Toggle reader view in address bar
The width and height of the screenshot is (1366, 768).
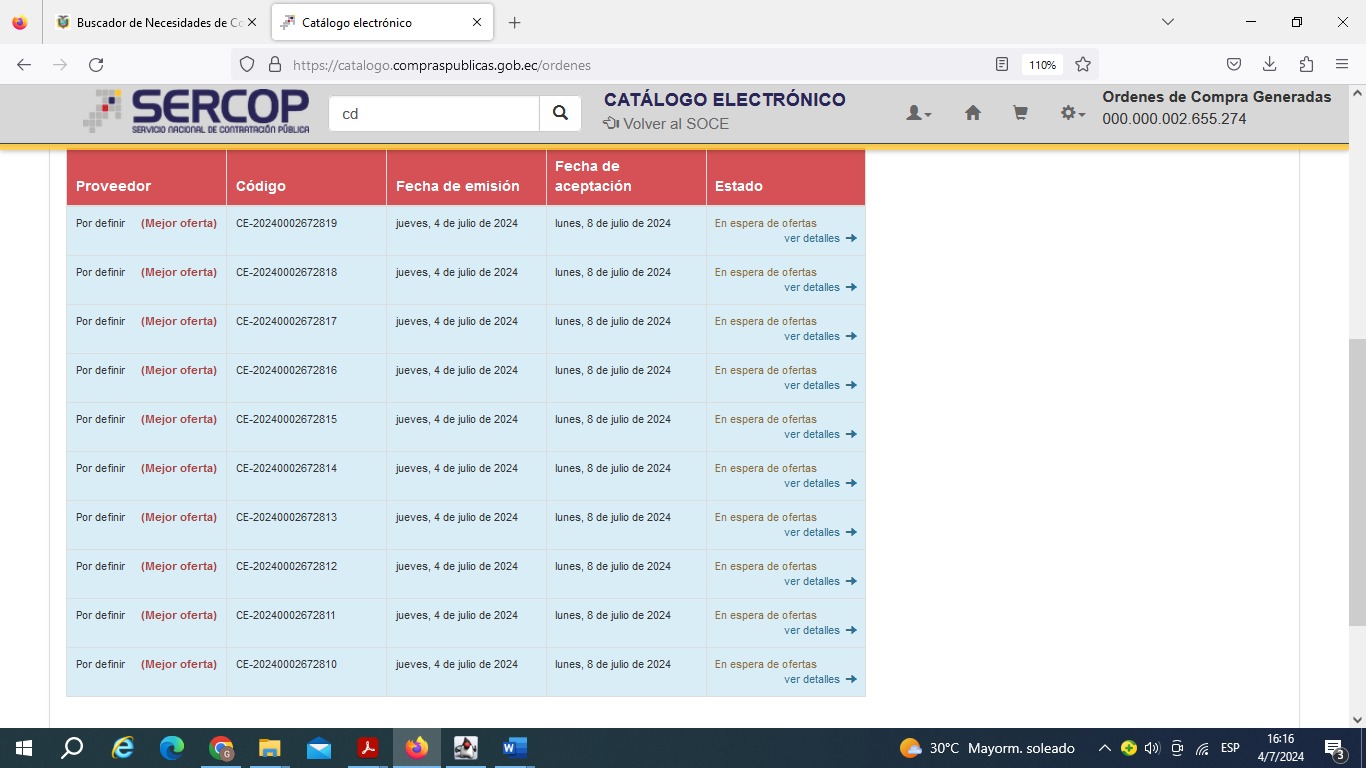pyautogui.click(x=1002, y=65)
